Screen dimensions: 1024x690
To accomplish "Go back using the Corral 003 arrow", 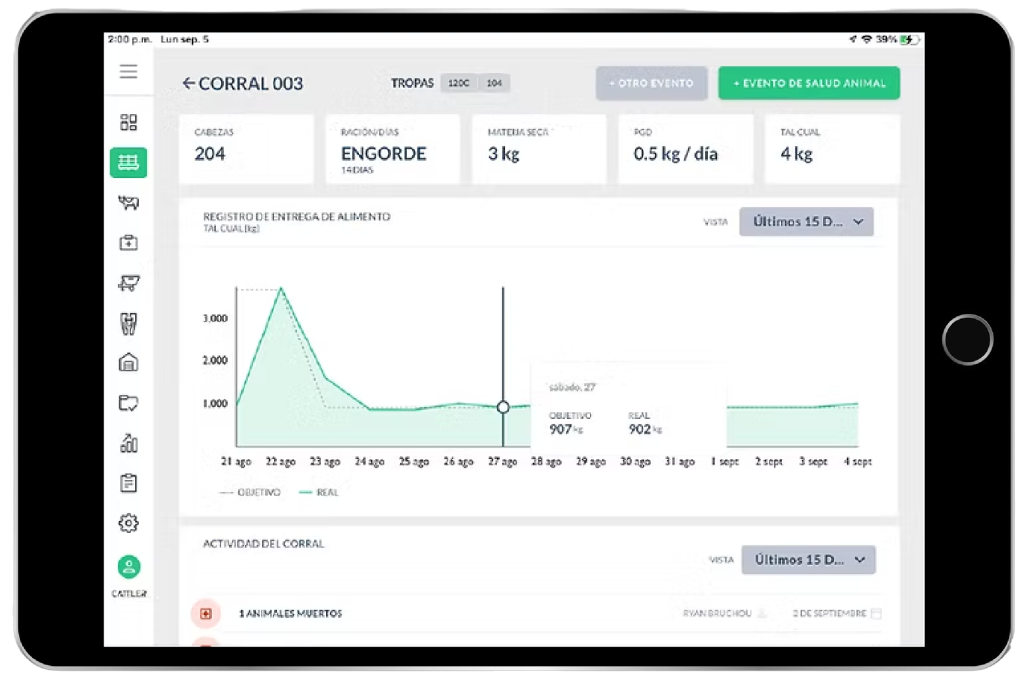I will point(188,84).
